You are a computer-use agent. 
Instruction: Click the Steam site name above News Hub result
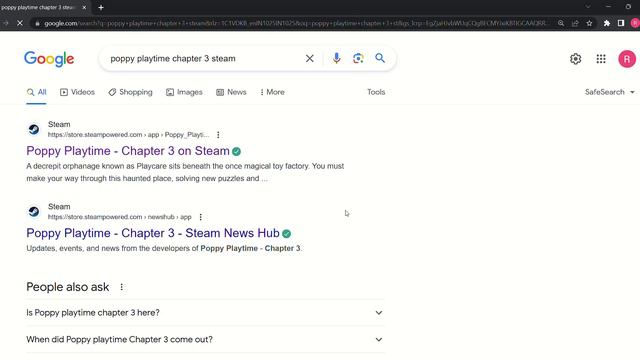[x=59, y=207]
